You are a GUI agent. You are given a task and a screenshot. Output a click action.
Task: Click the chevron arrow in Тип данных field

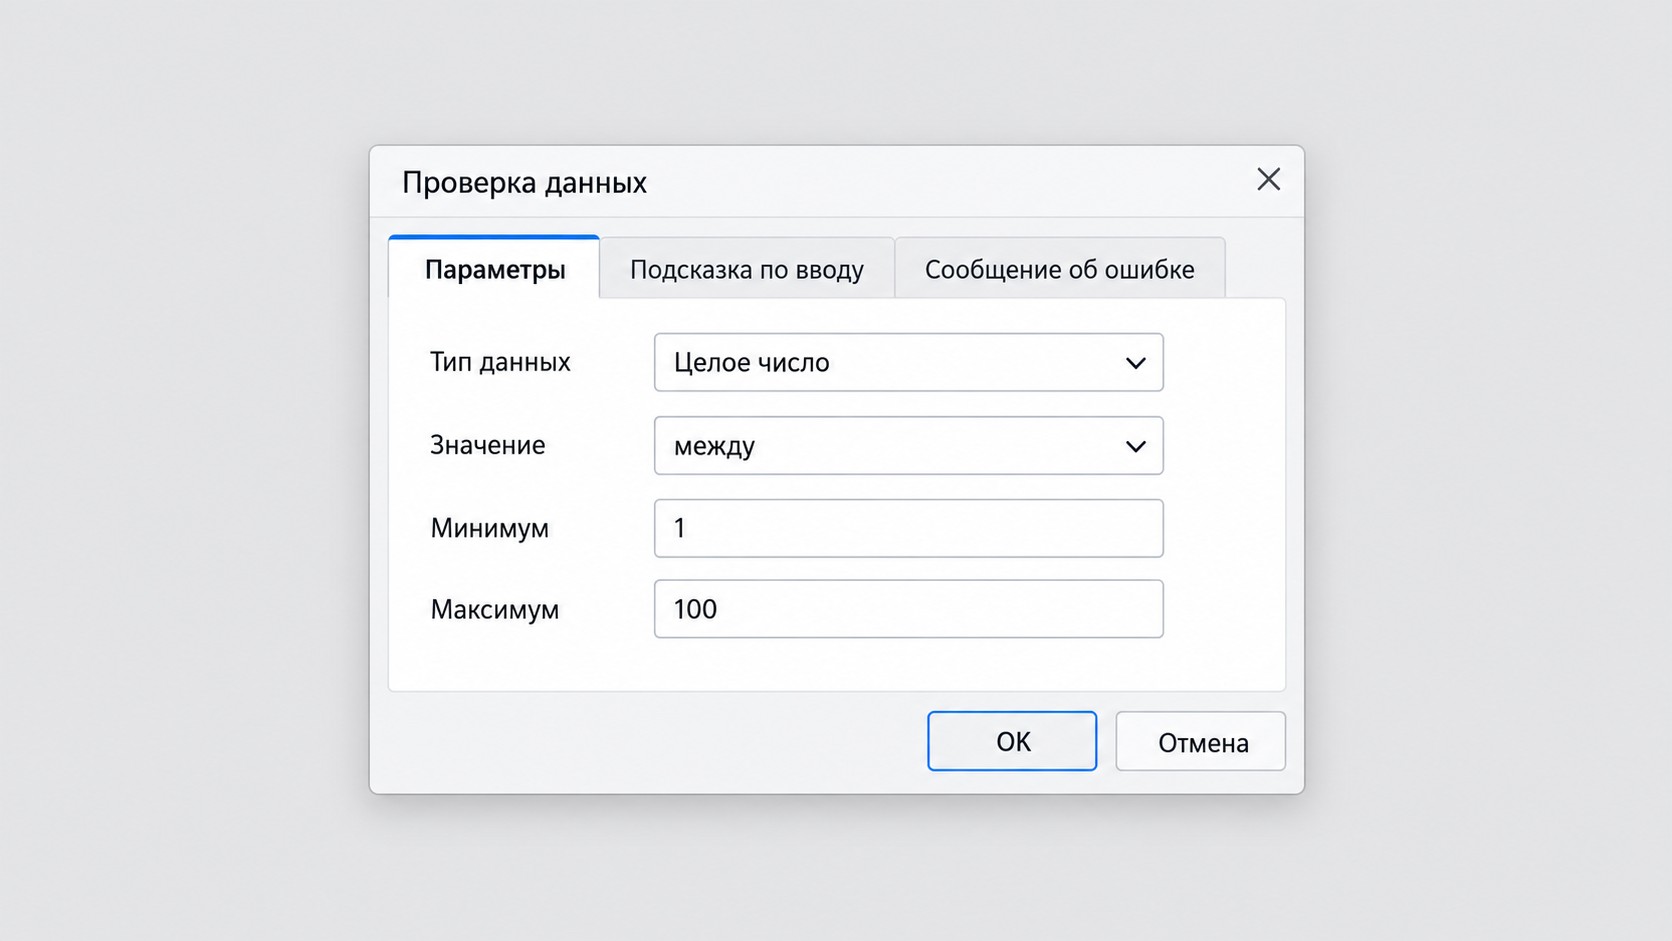[1135, 363]
